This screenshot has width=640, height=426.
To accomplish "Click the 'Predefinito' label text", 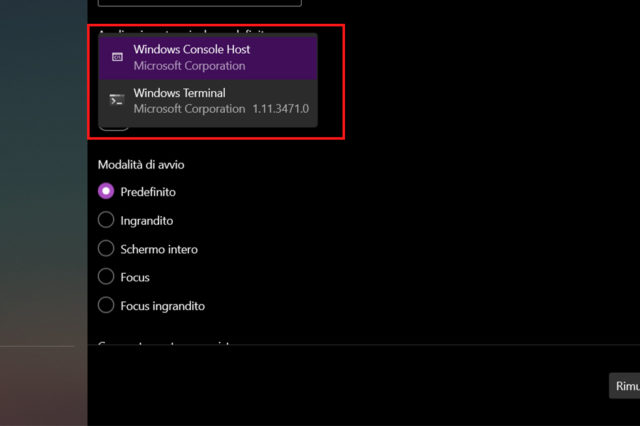I will (148, 192).
